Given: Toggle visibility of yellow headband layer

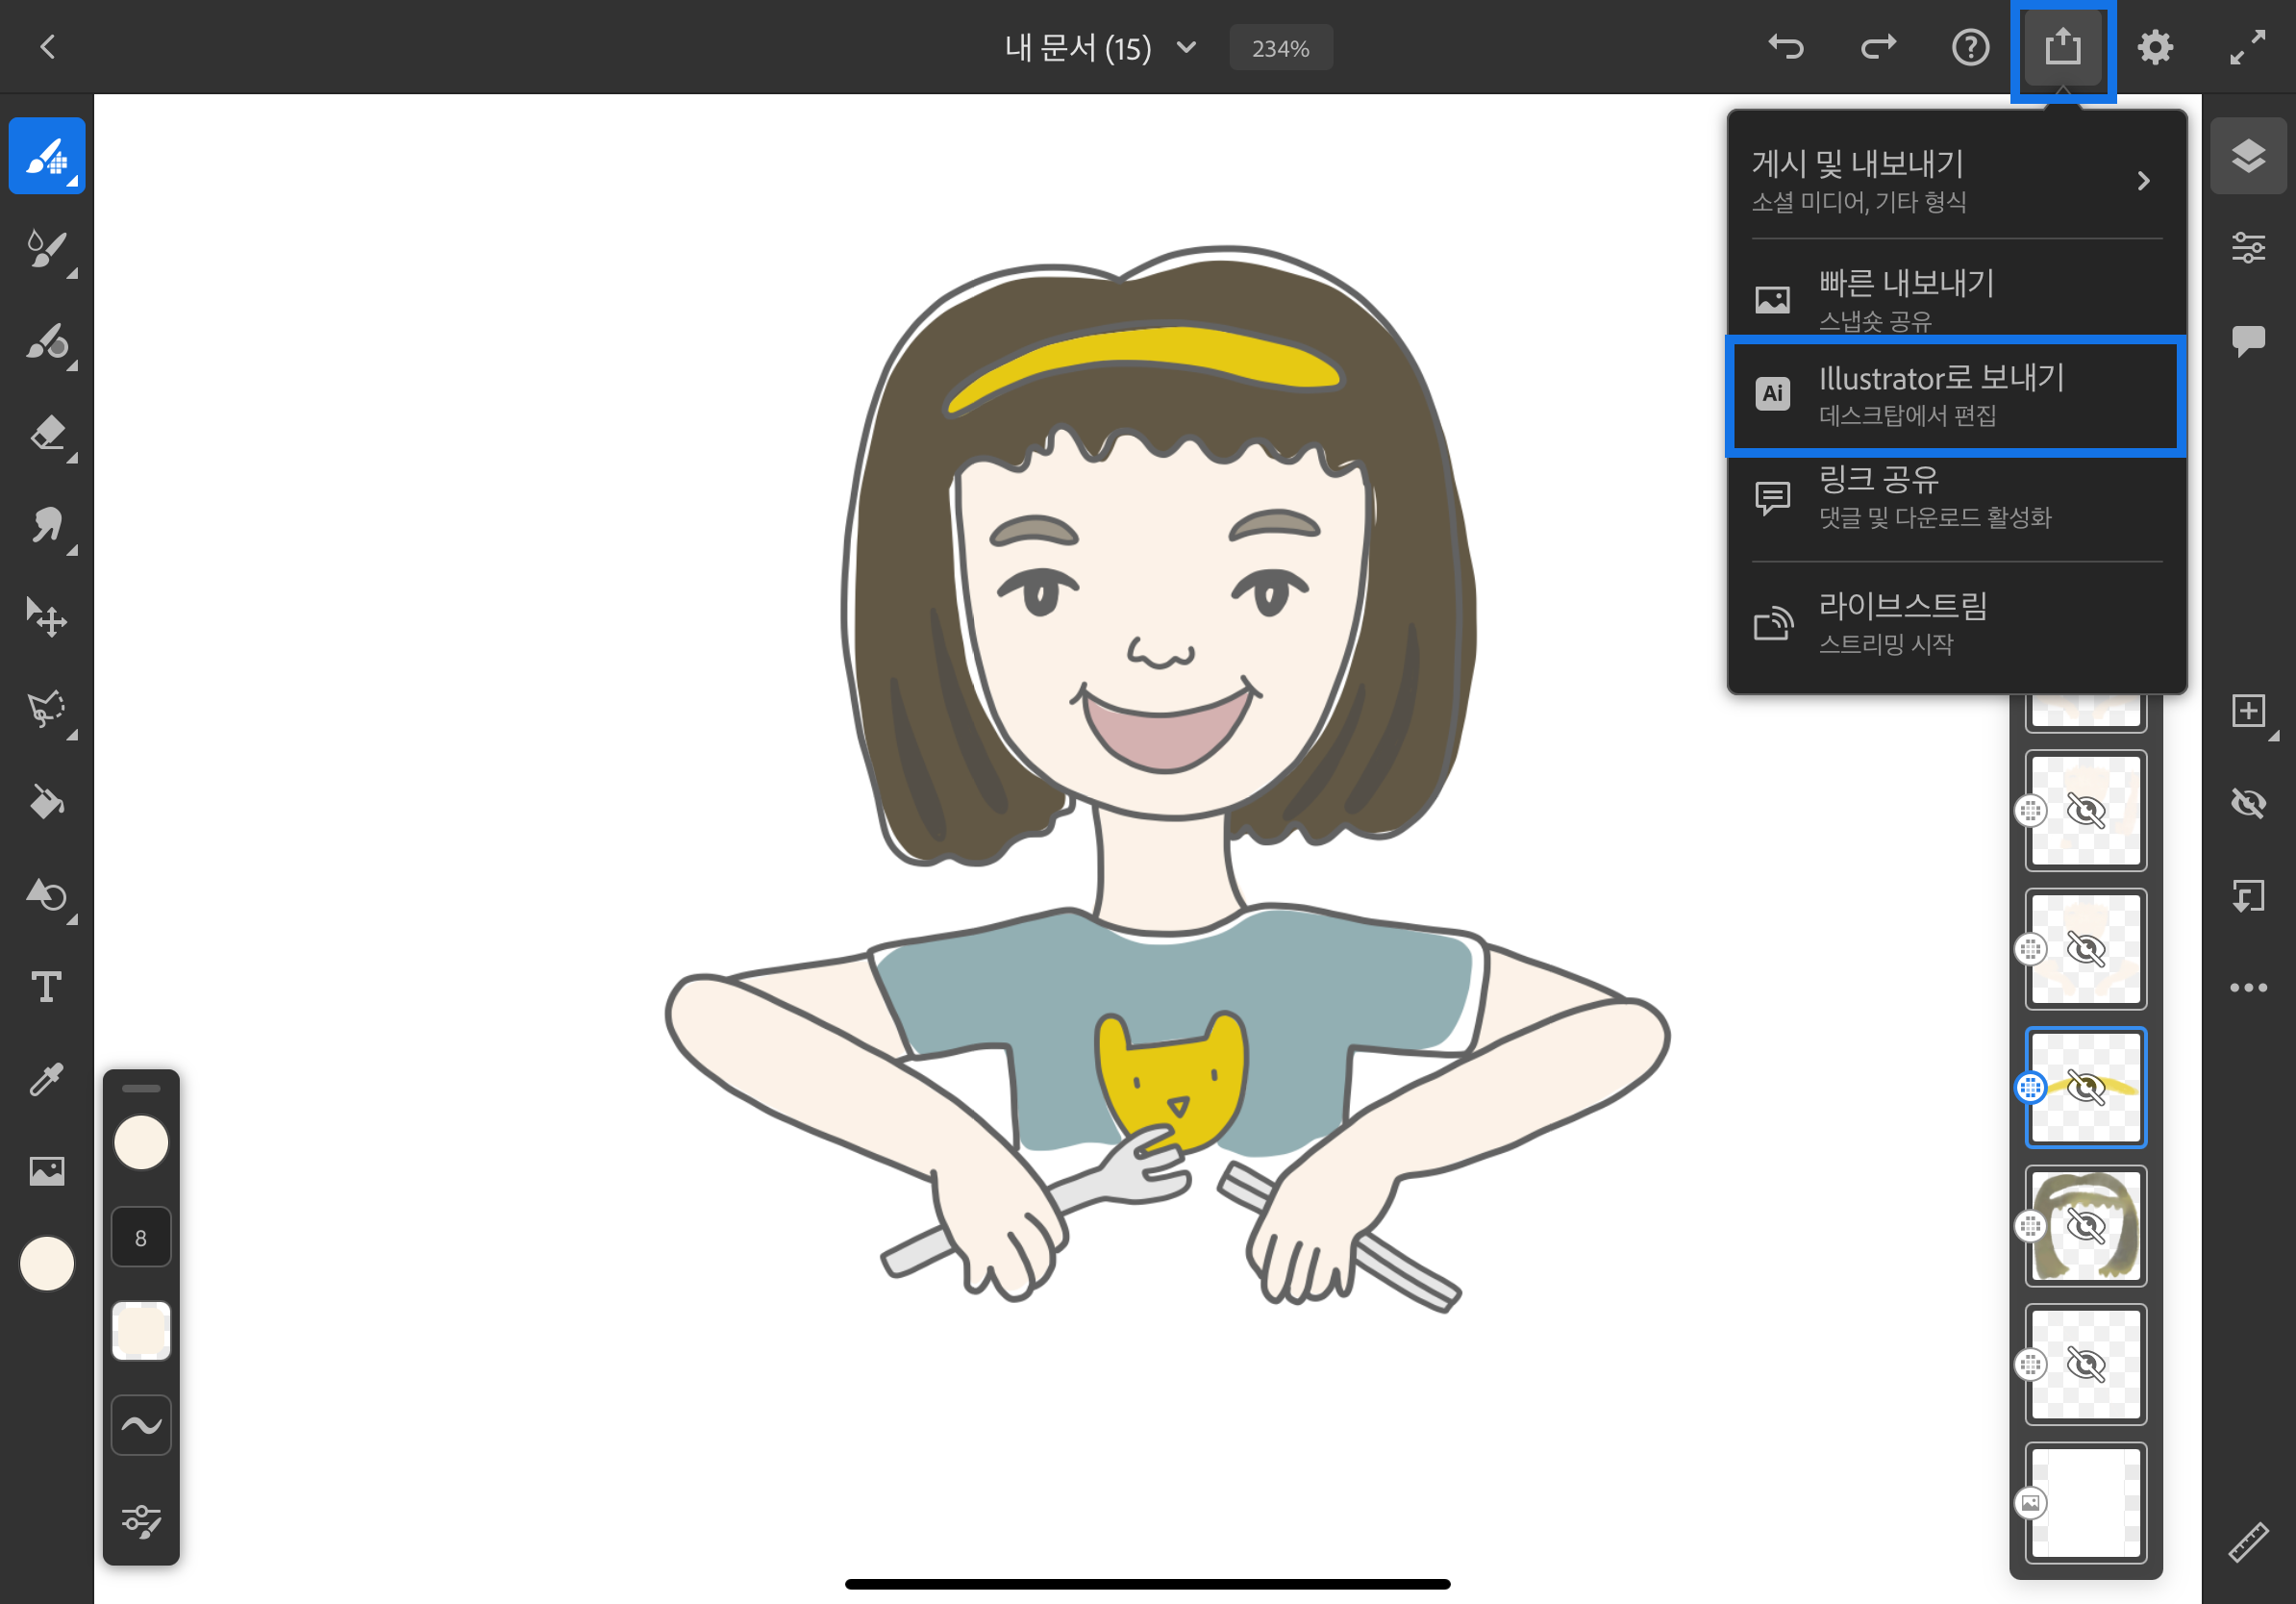Looking at the screenshot, I should pyautogui.click(x=2086, y=1087).
